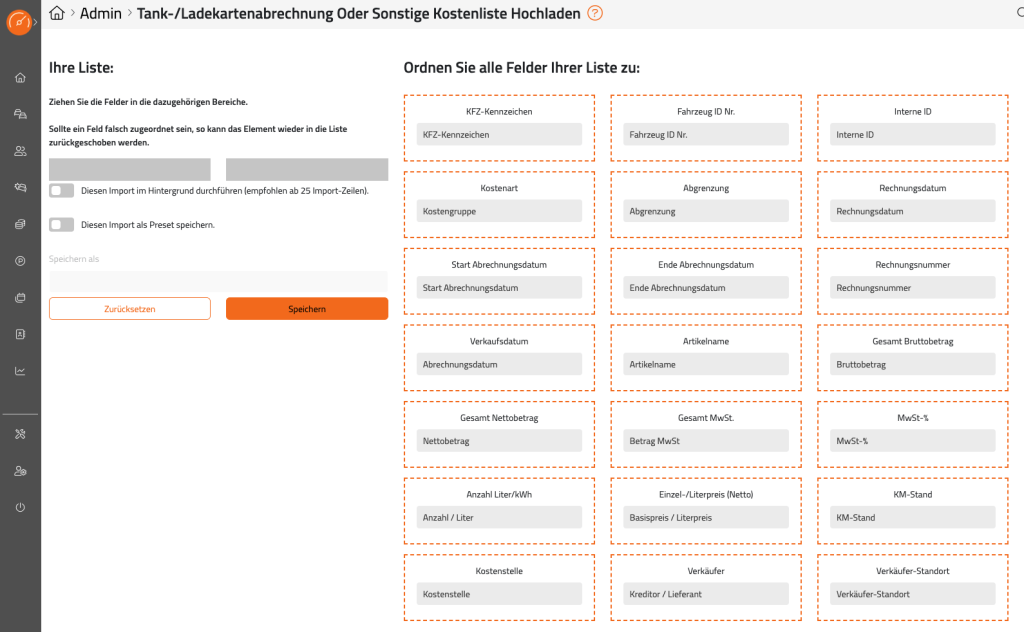Image resolution: width=1024 pixels, height=632 pixels.
Task: Click the orange help question mark icon
Action: (x=595, y=13)
